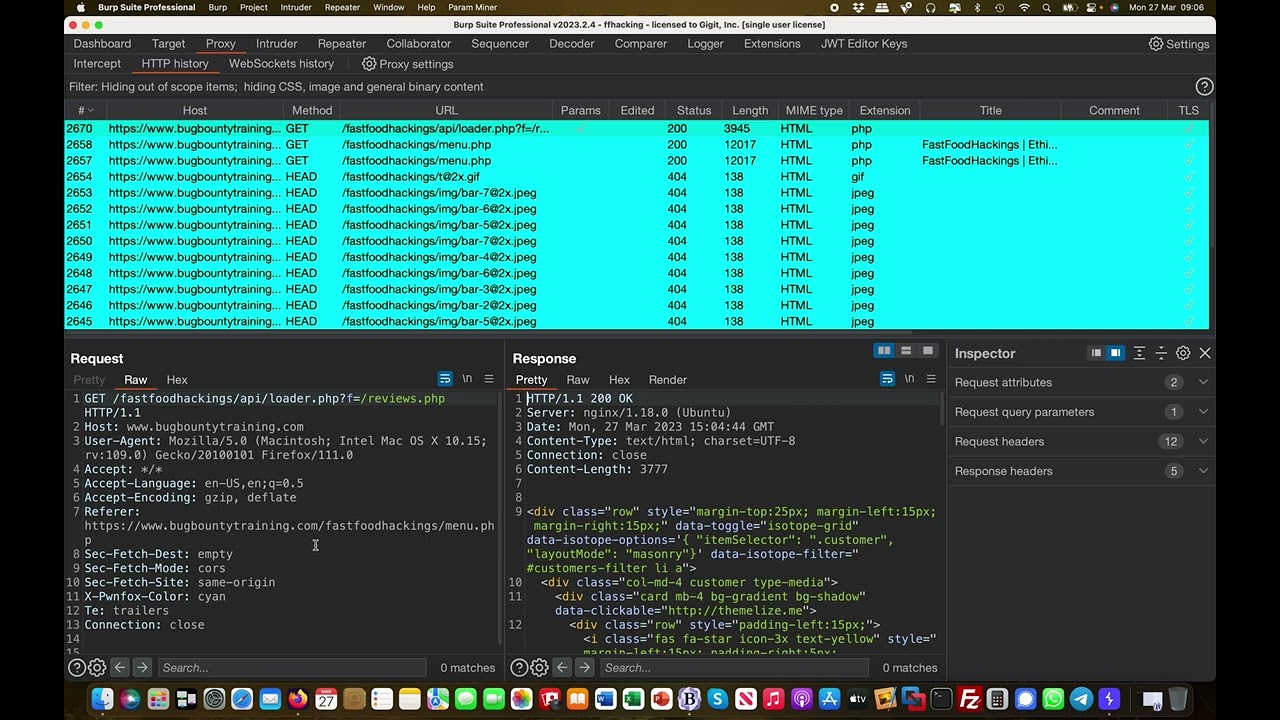Go to previous match in Request search
Screen dimensions: 1280x720
[x=120, y=668]
